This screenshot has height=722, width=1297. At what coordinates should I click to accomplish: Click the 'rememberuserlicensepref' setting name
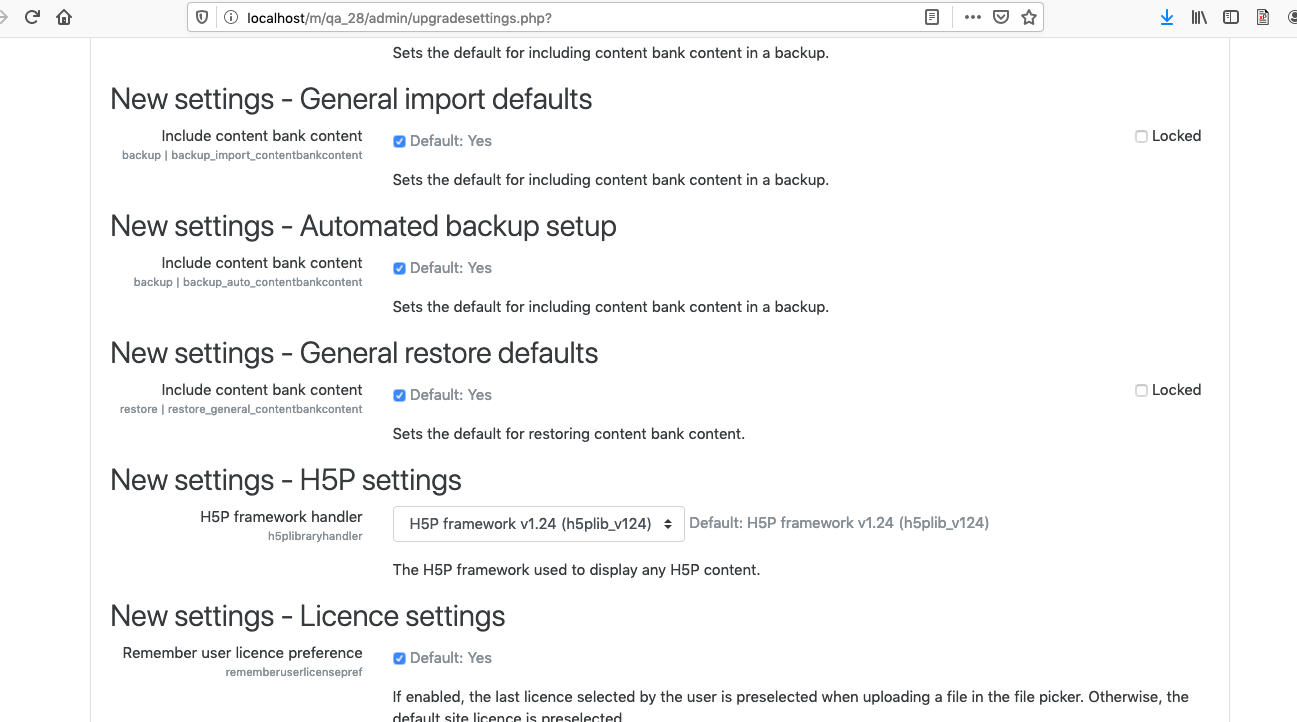tap(294, 673)
